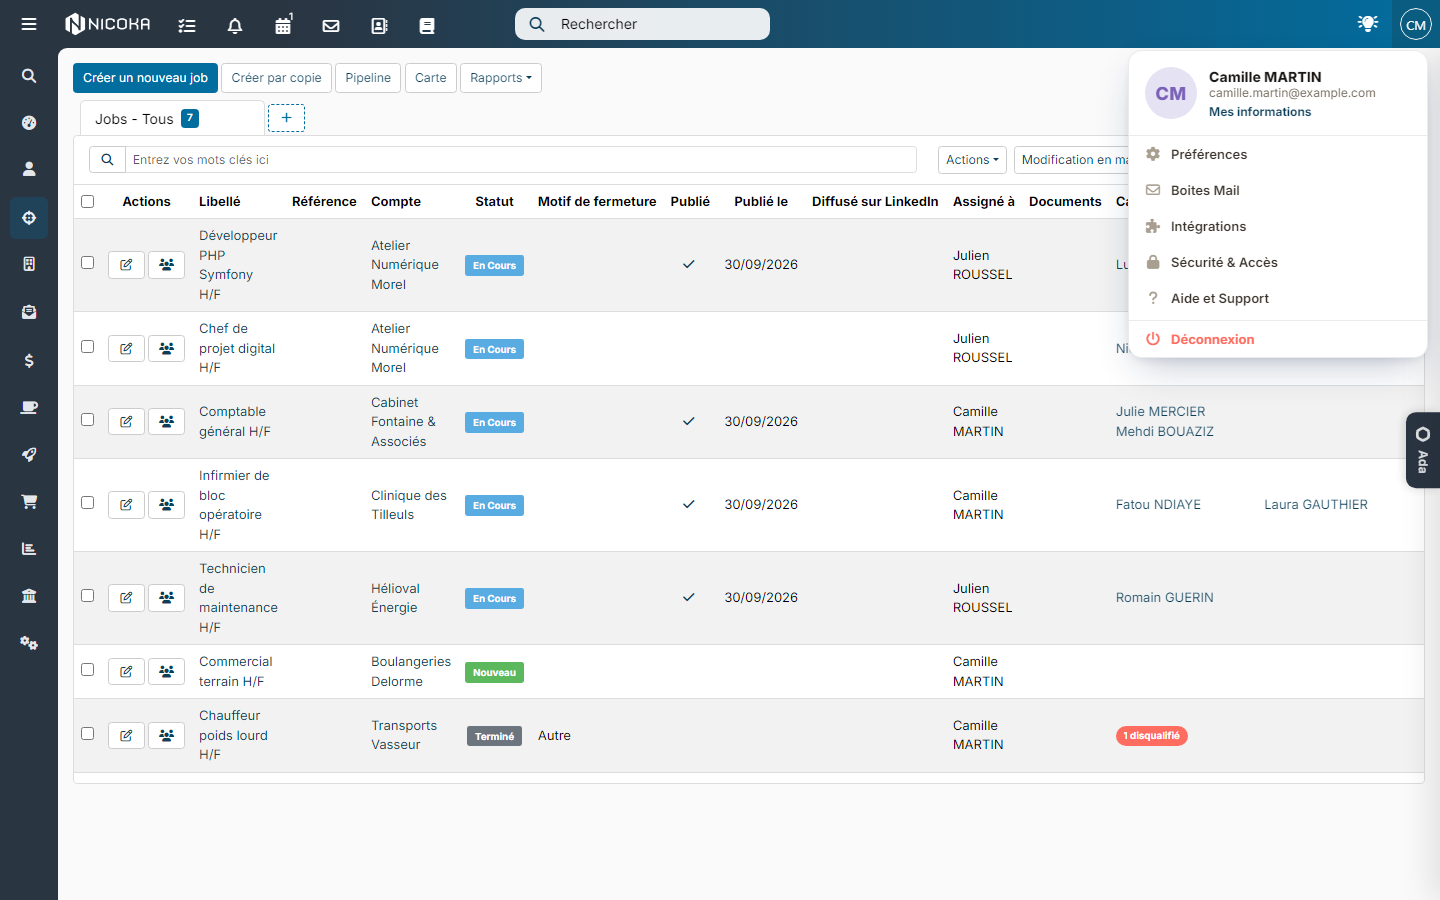Check the Chef de projet digital row checkbox
The image size is (1440, 900).
[88, 347]
